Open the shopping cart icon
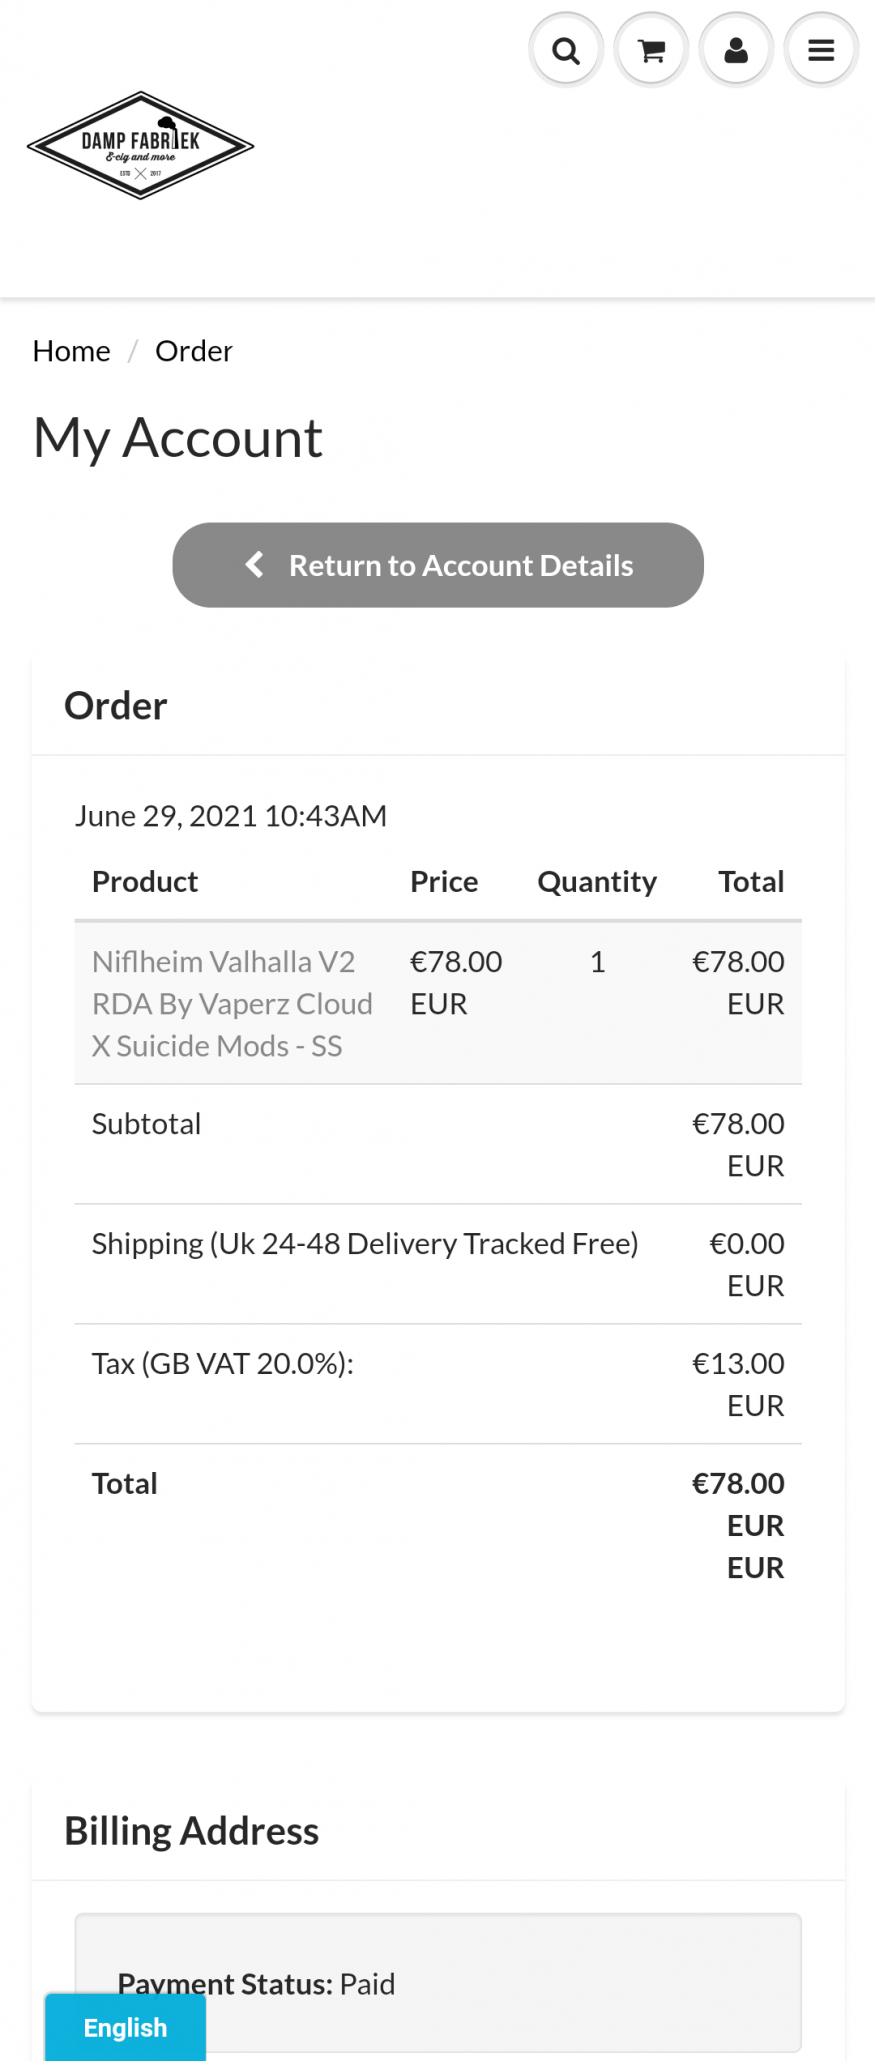 652,50
